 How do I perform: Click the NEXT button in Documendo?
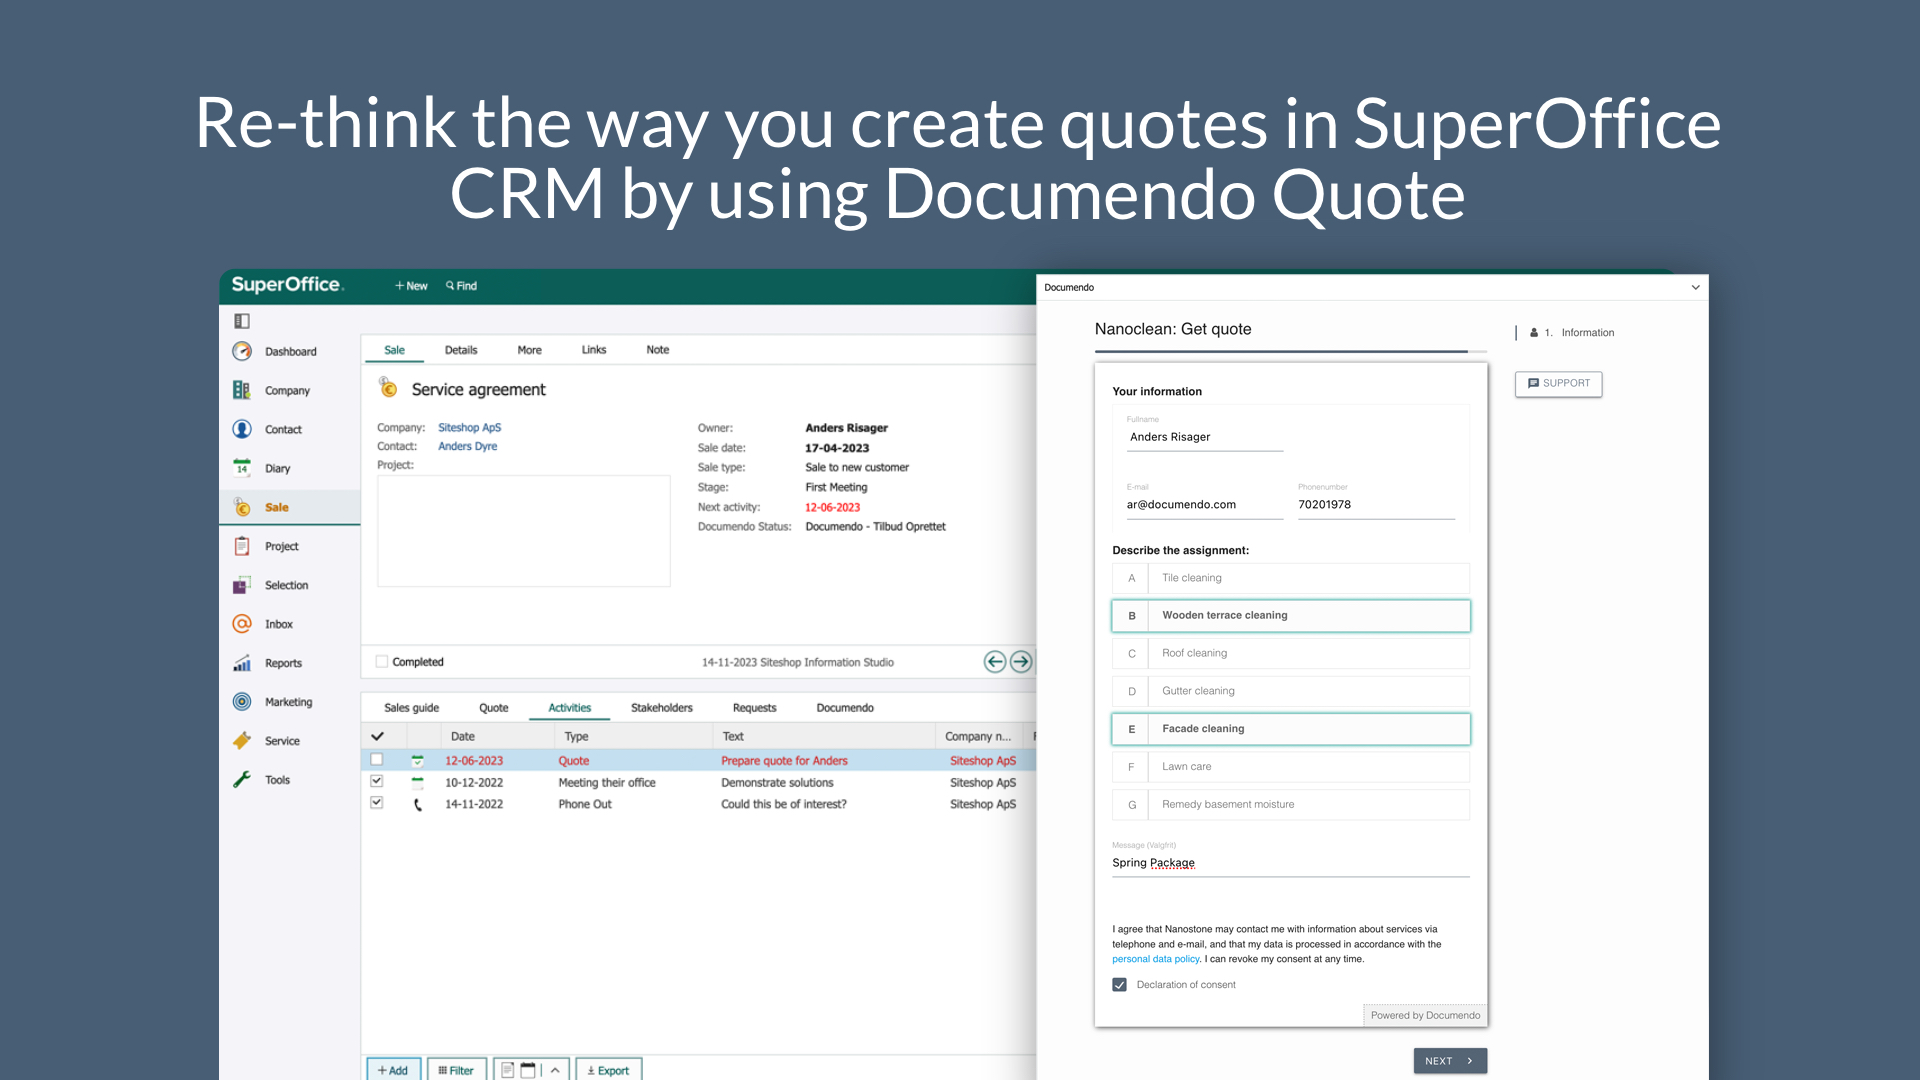[x=1450, y=1061]
